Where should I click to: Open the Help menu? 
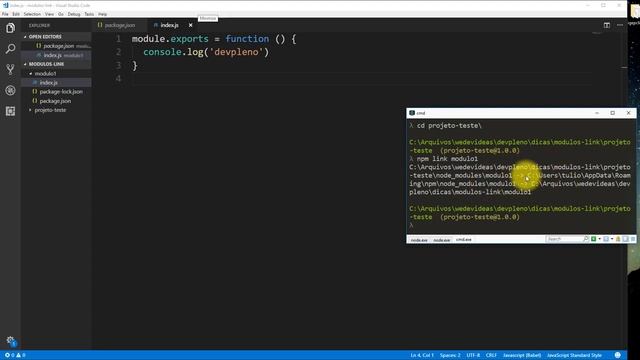[x=102, y=14]
